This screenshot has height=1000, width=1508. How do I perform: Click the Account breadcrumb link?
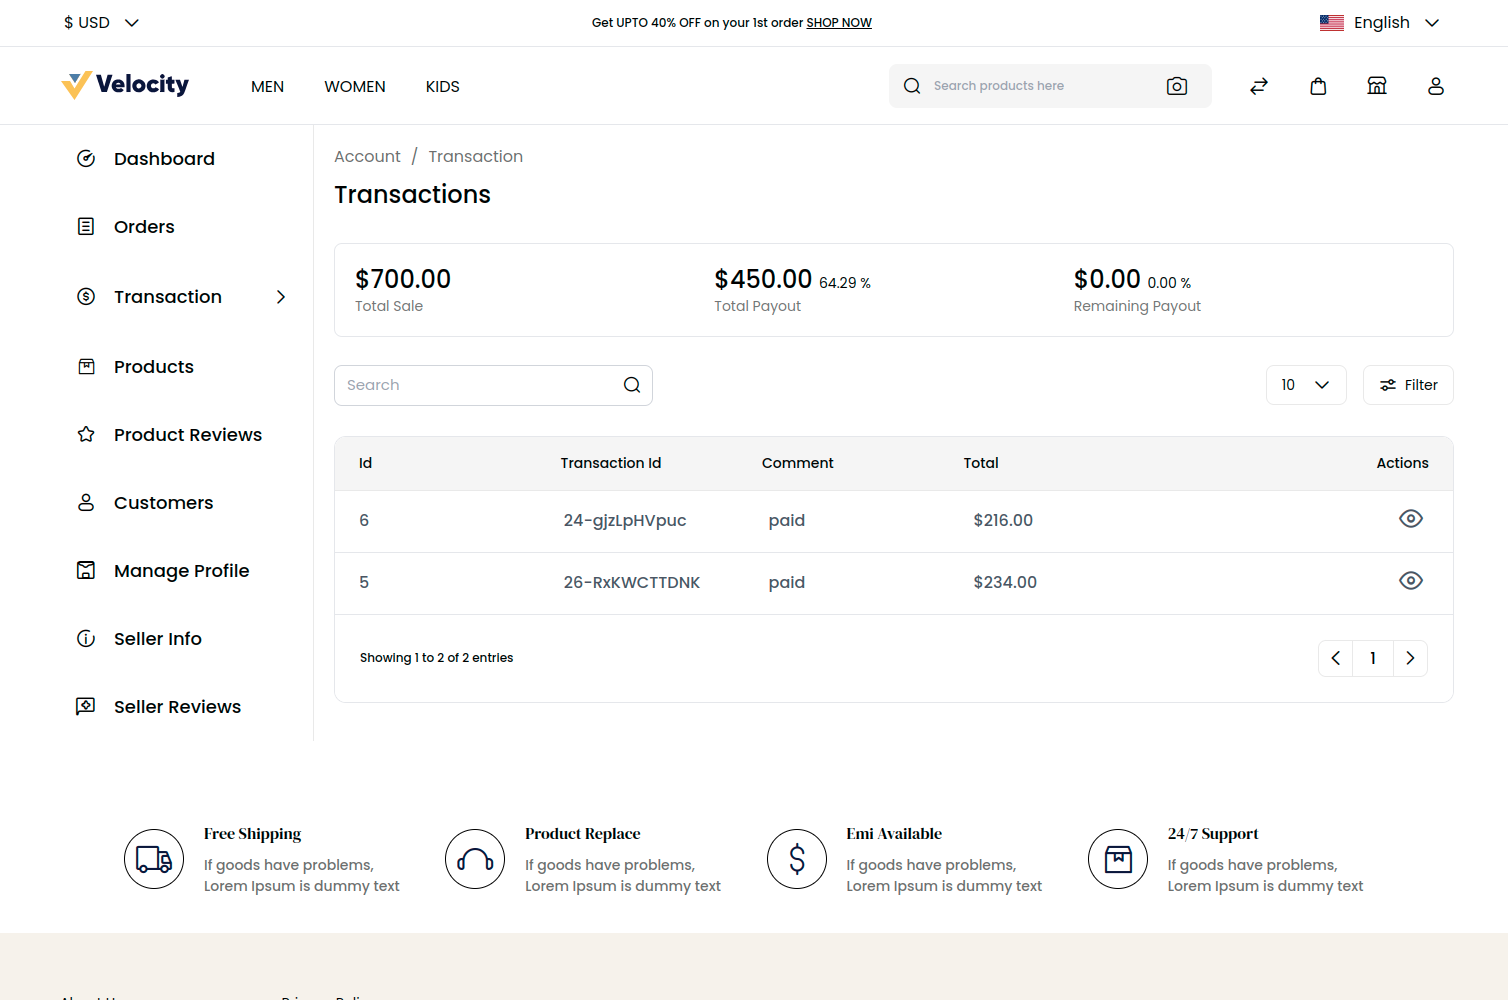click(367, 156)
